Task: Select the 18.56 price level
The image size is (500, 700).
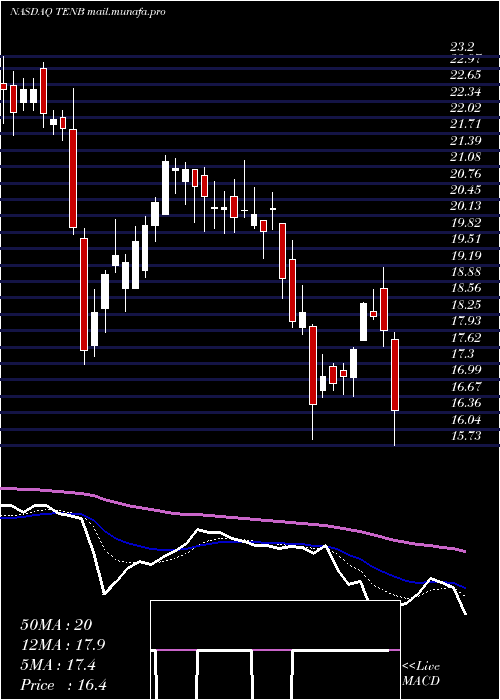Action: (466, 288)
